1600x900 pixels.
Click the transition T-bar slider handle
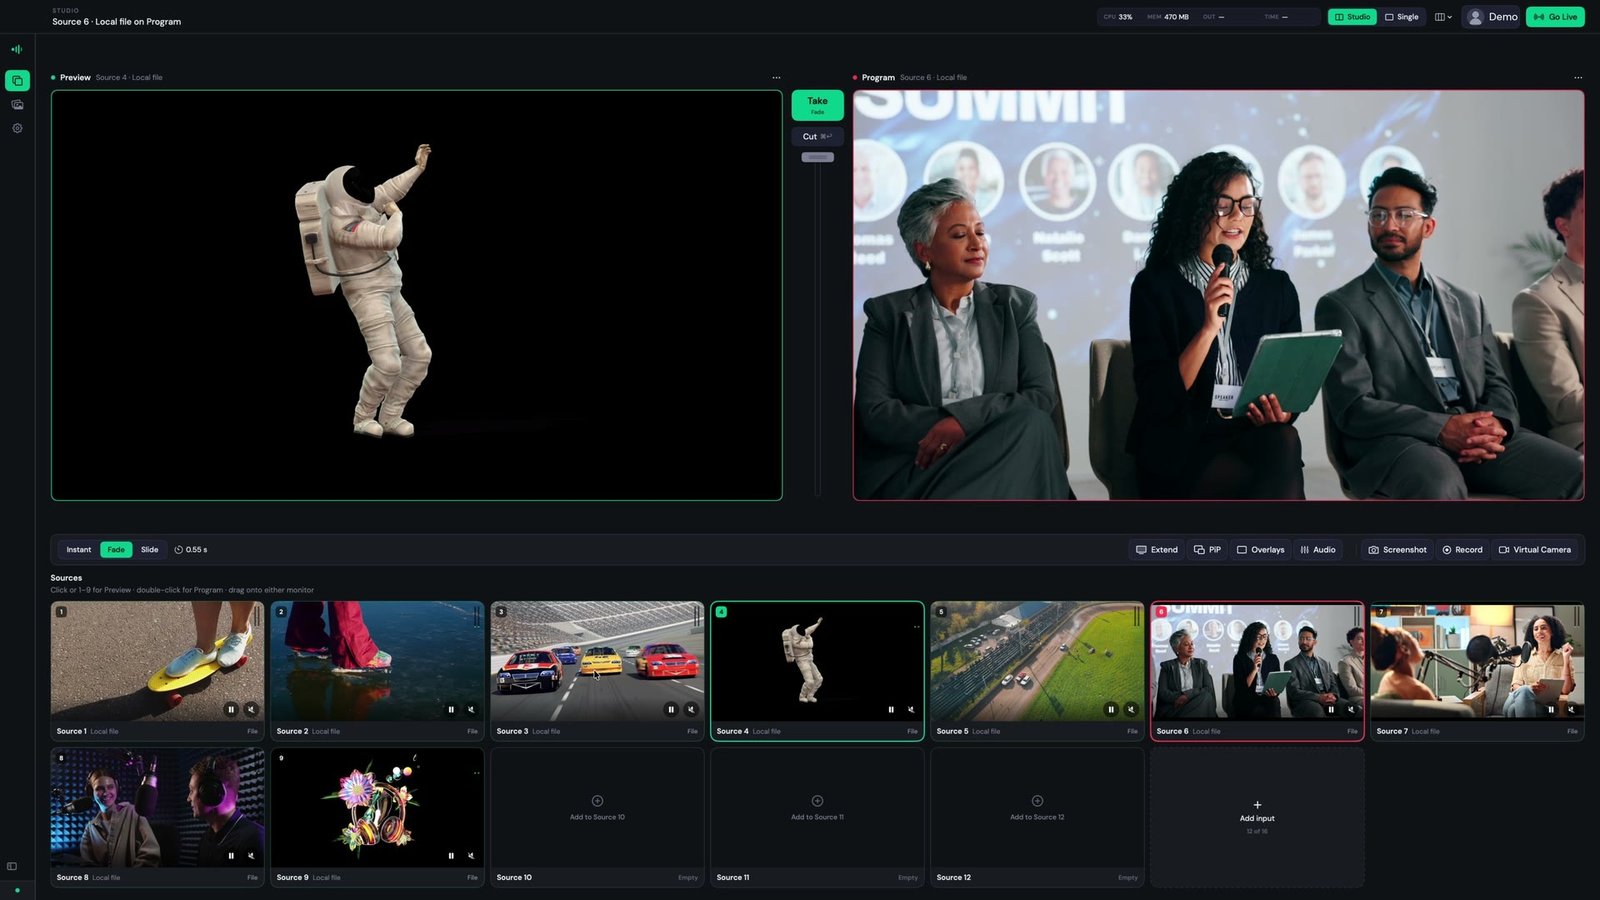tap(817, 157)
